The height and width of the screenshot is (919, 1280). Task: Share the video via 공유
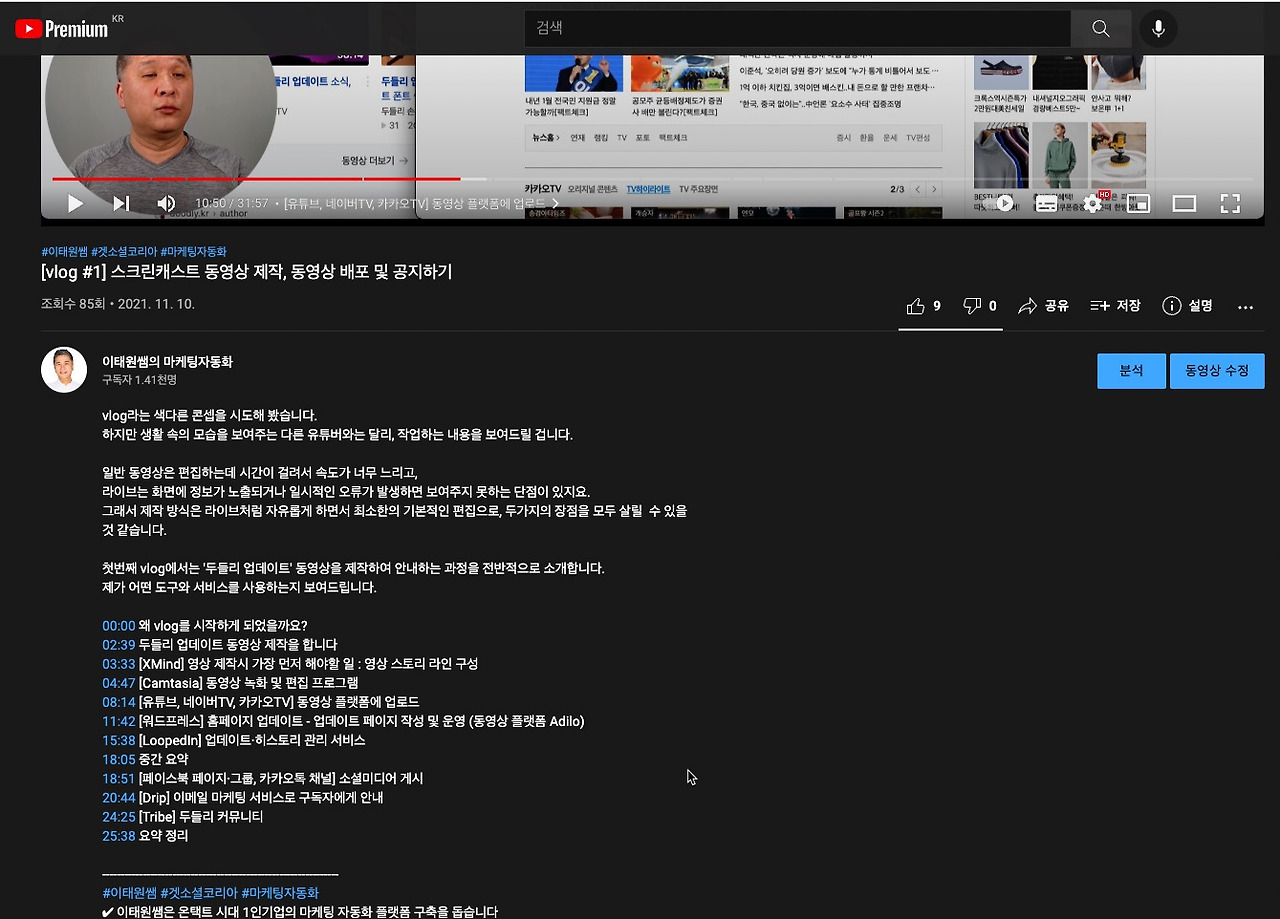click(x=1043, y=306)
